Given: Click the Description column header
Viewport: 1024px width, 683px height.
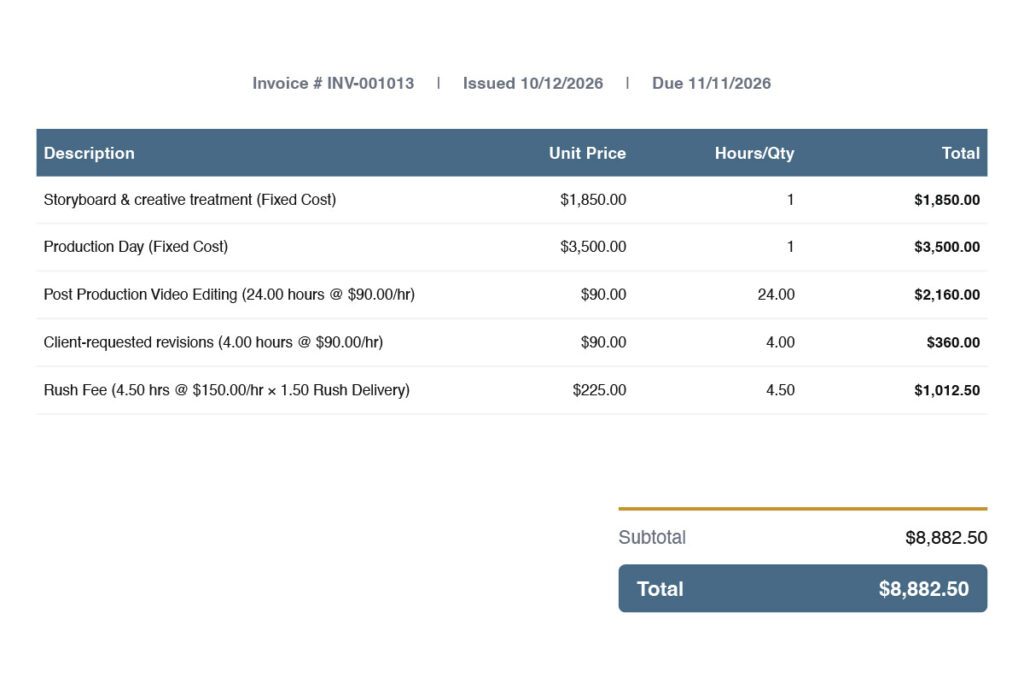Looking at the screenshot, I should 89,153.
